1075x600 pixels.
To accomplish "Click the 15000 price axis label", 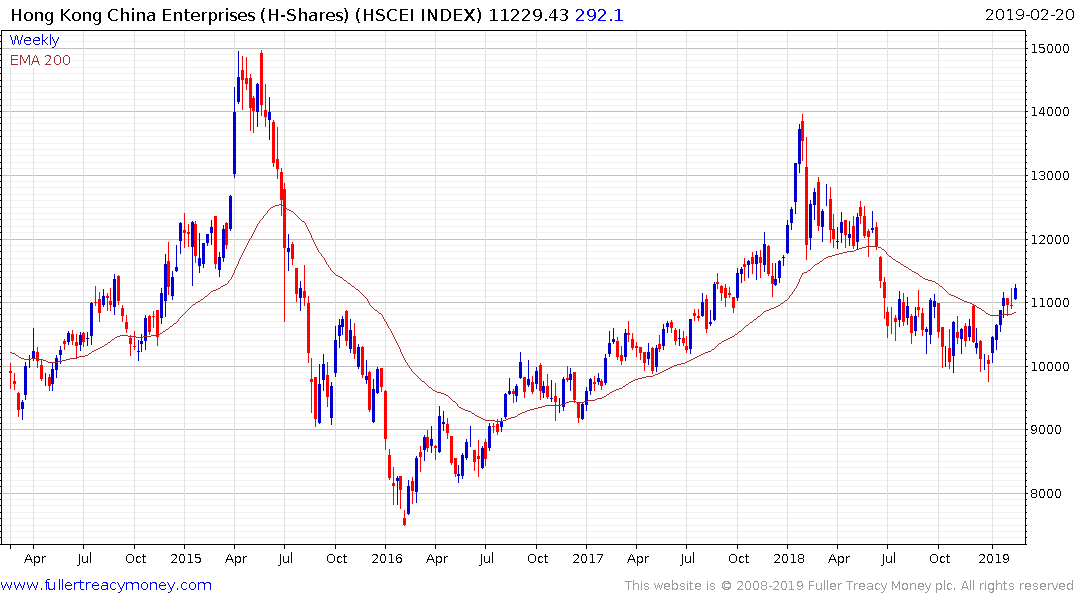I will pos(1050,48).
